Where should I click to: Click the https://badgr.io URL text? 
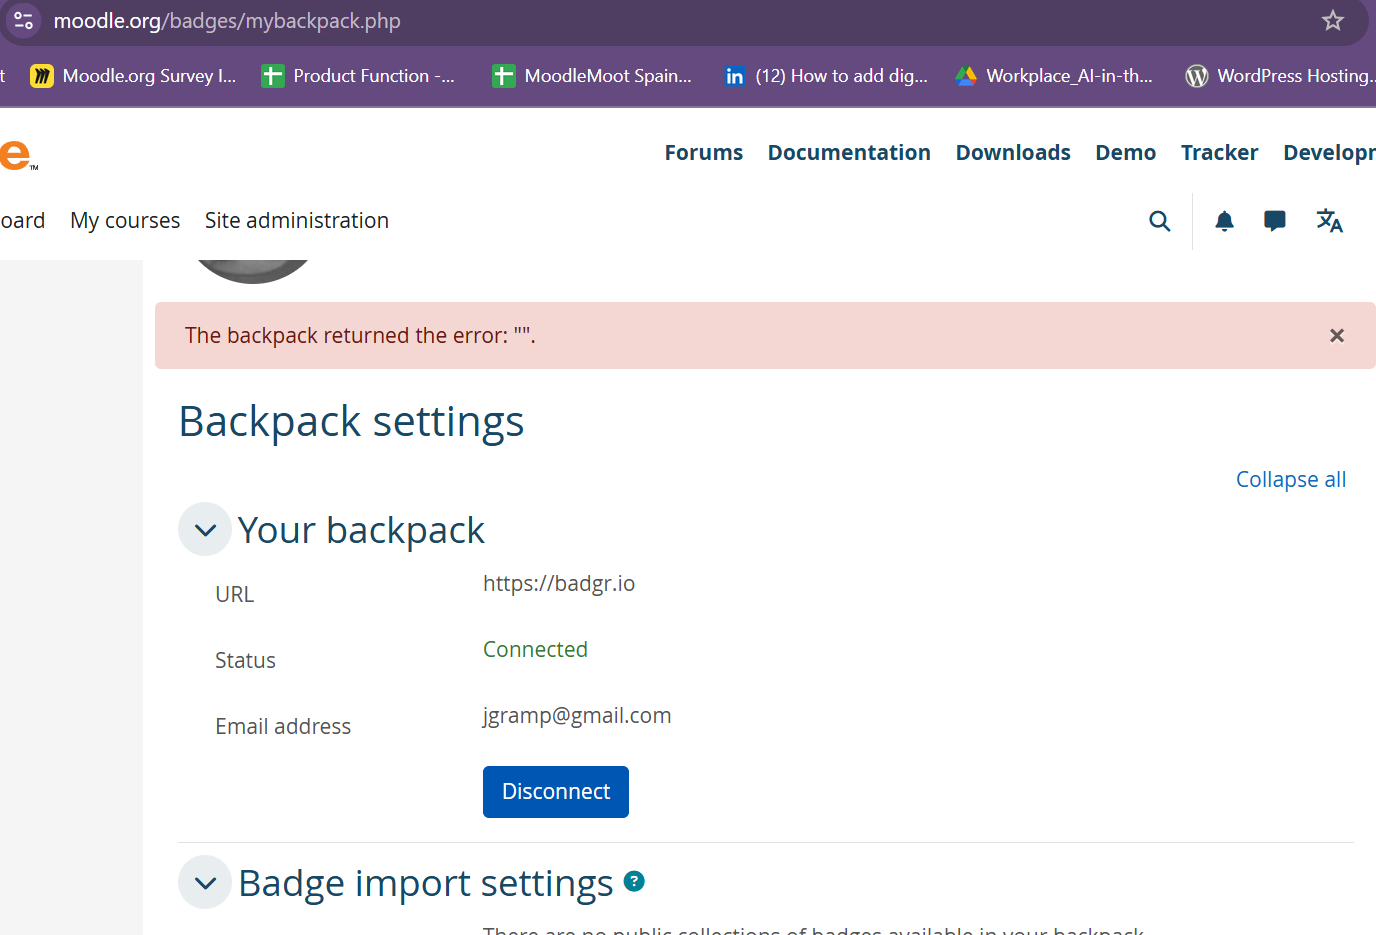pos(559,584)
